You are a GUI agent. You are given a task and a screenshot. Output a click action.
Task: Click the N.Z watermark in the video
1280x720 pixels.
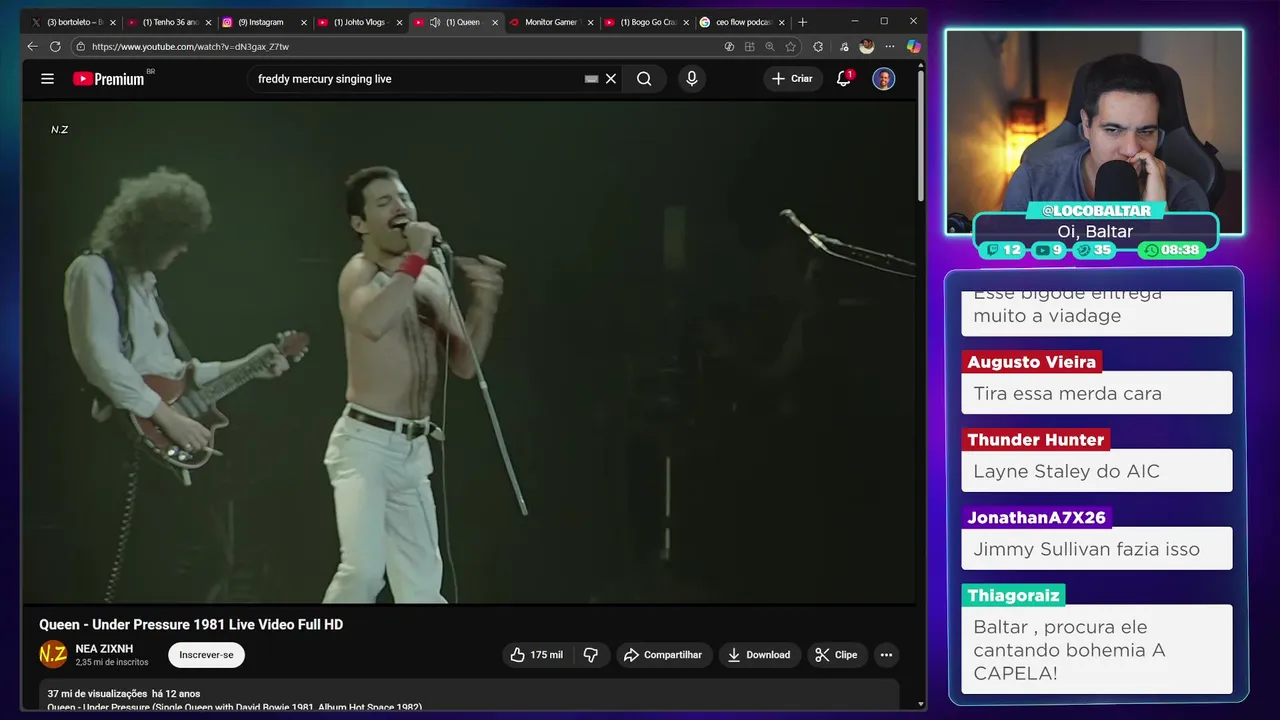(60, 130)
